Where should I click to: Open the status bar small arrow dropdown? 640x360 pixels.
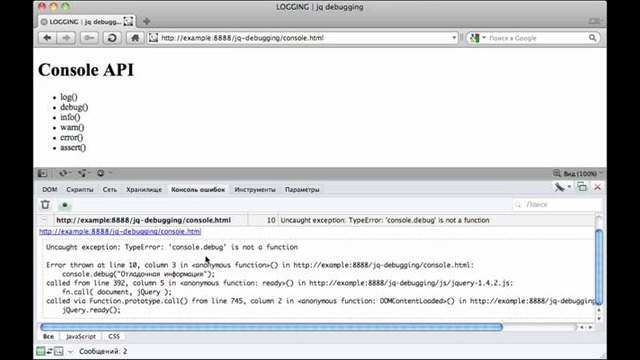[70, 351]
